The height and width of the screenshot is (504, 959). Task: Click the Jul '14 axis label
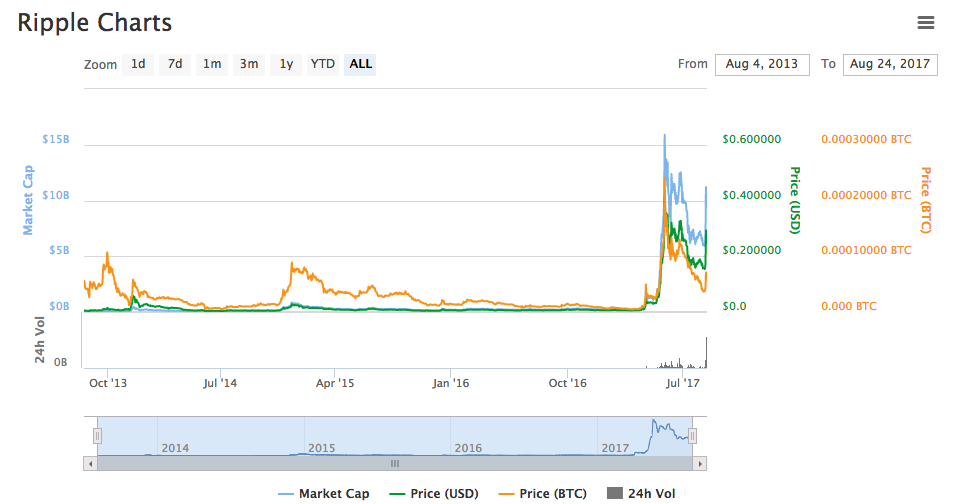click(220, 384)
